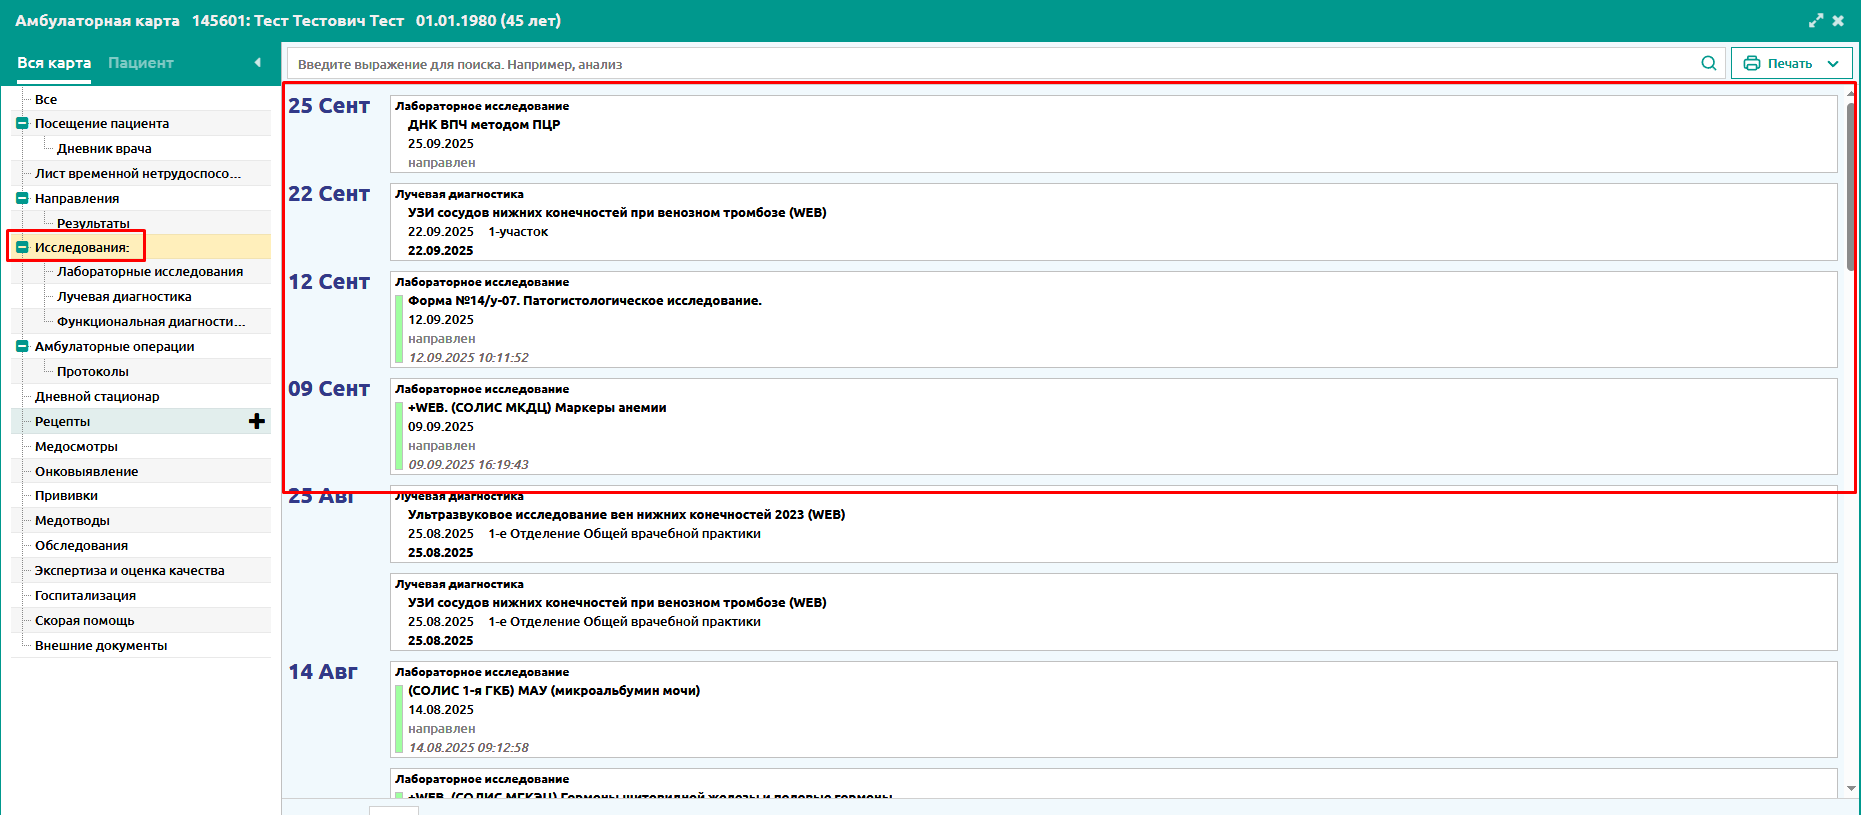Open the Маркеры анемии research entry
The height and width of the screenshot is (815, 1861).
[537, 408]
